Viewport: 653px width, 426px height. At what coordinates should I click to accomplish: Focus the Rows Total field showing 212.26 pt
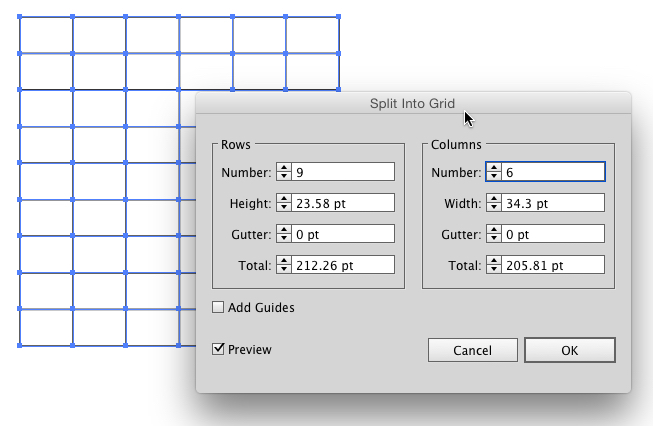(x=343, y=265)
